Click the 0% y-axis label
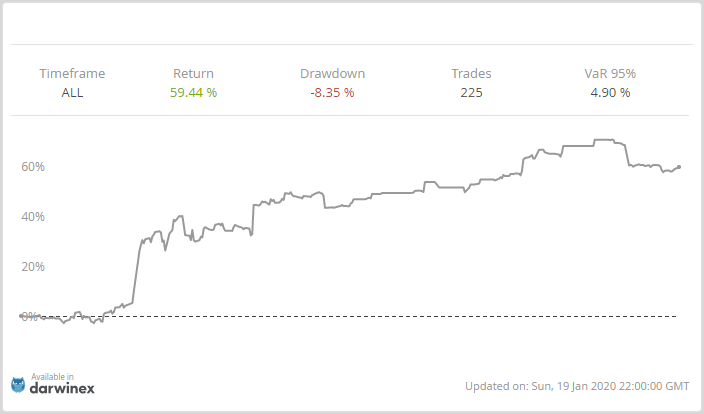 [28, 316]
